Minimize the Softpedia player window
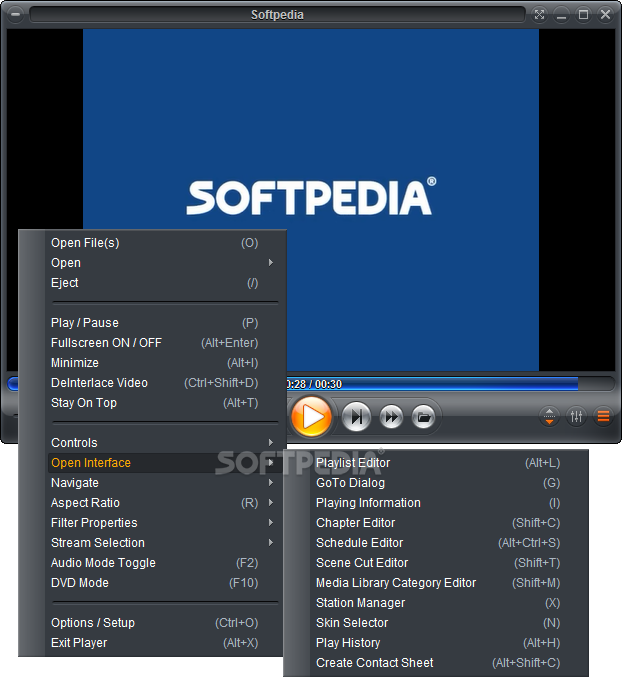Viewport: 622px width, 677px height. pyautogui.click(x=561, y=15)
